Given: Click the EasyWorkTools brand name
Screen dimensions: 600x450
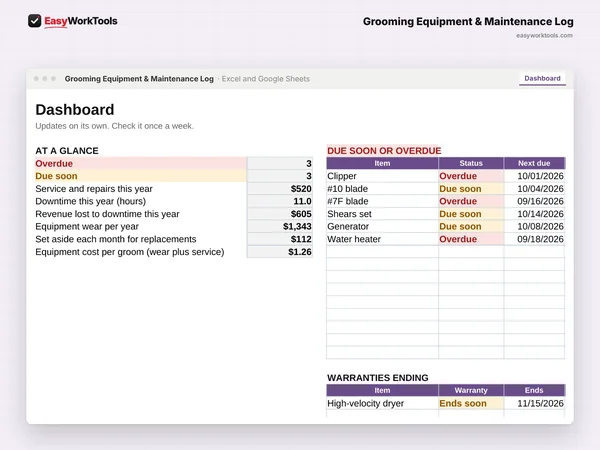Looking at the screenshot, I should coord(81,21).
